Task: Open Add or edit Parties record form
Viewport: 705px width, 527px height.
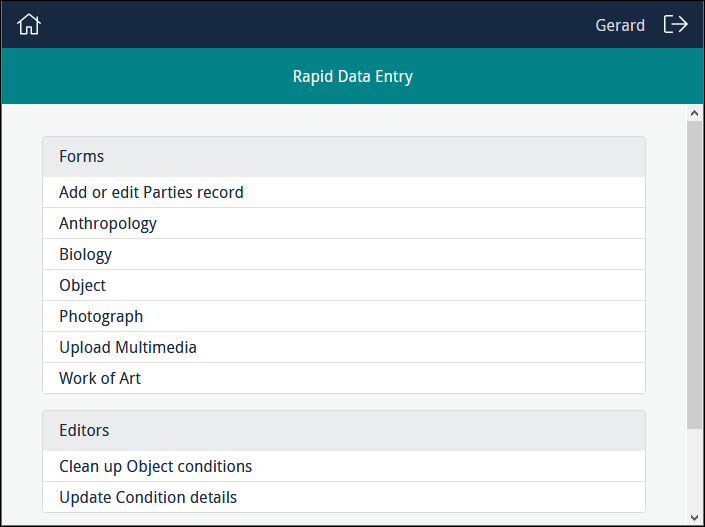Action: 151,192
